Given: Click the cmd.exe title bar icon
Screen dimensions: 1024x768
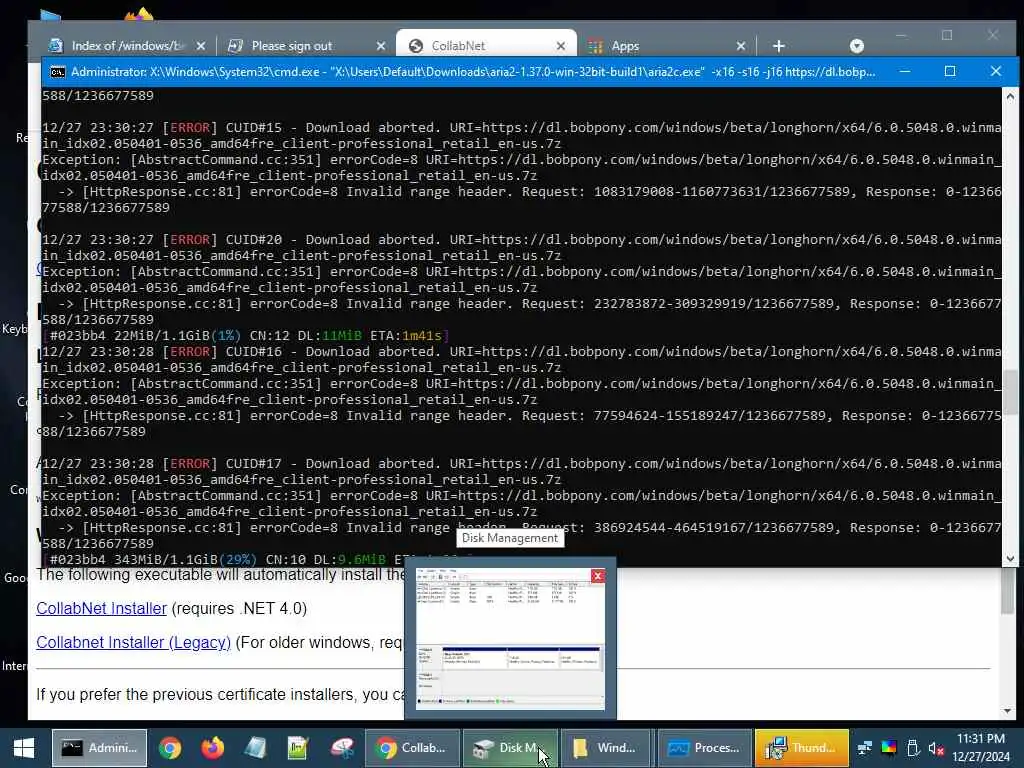Looking at the screenshot, I should [57, 72].
